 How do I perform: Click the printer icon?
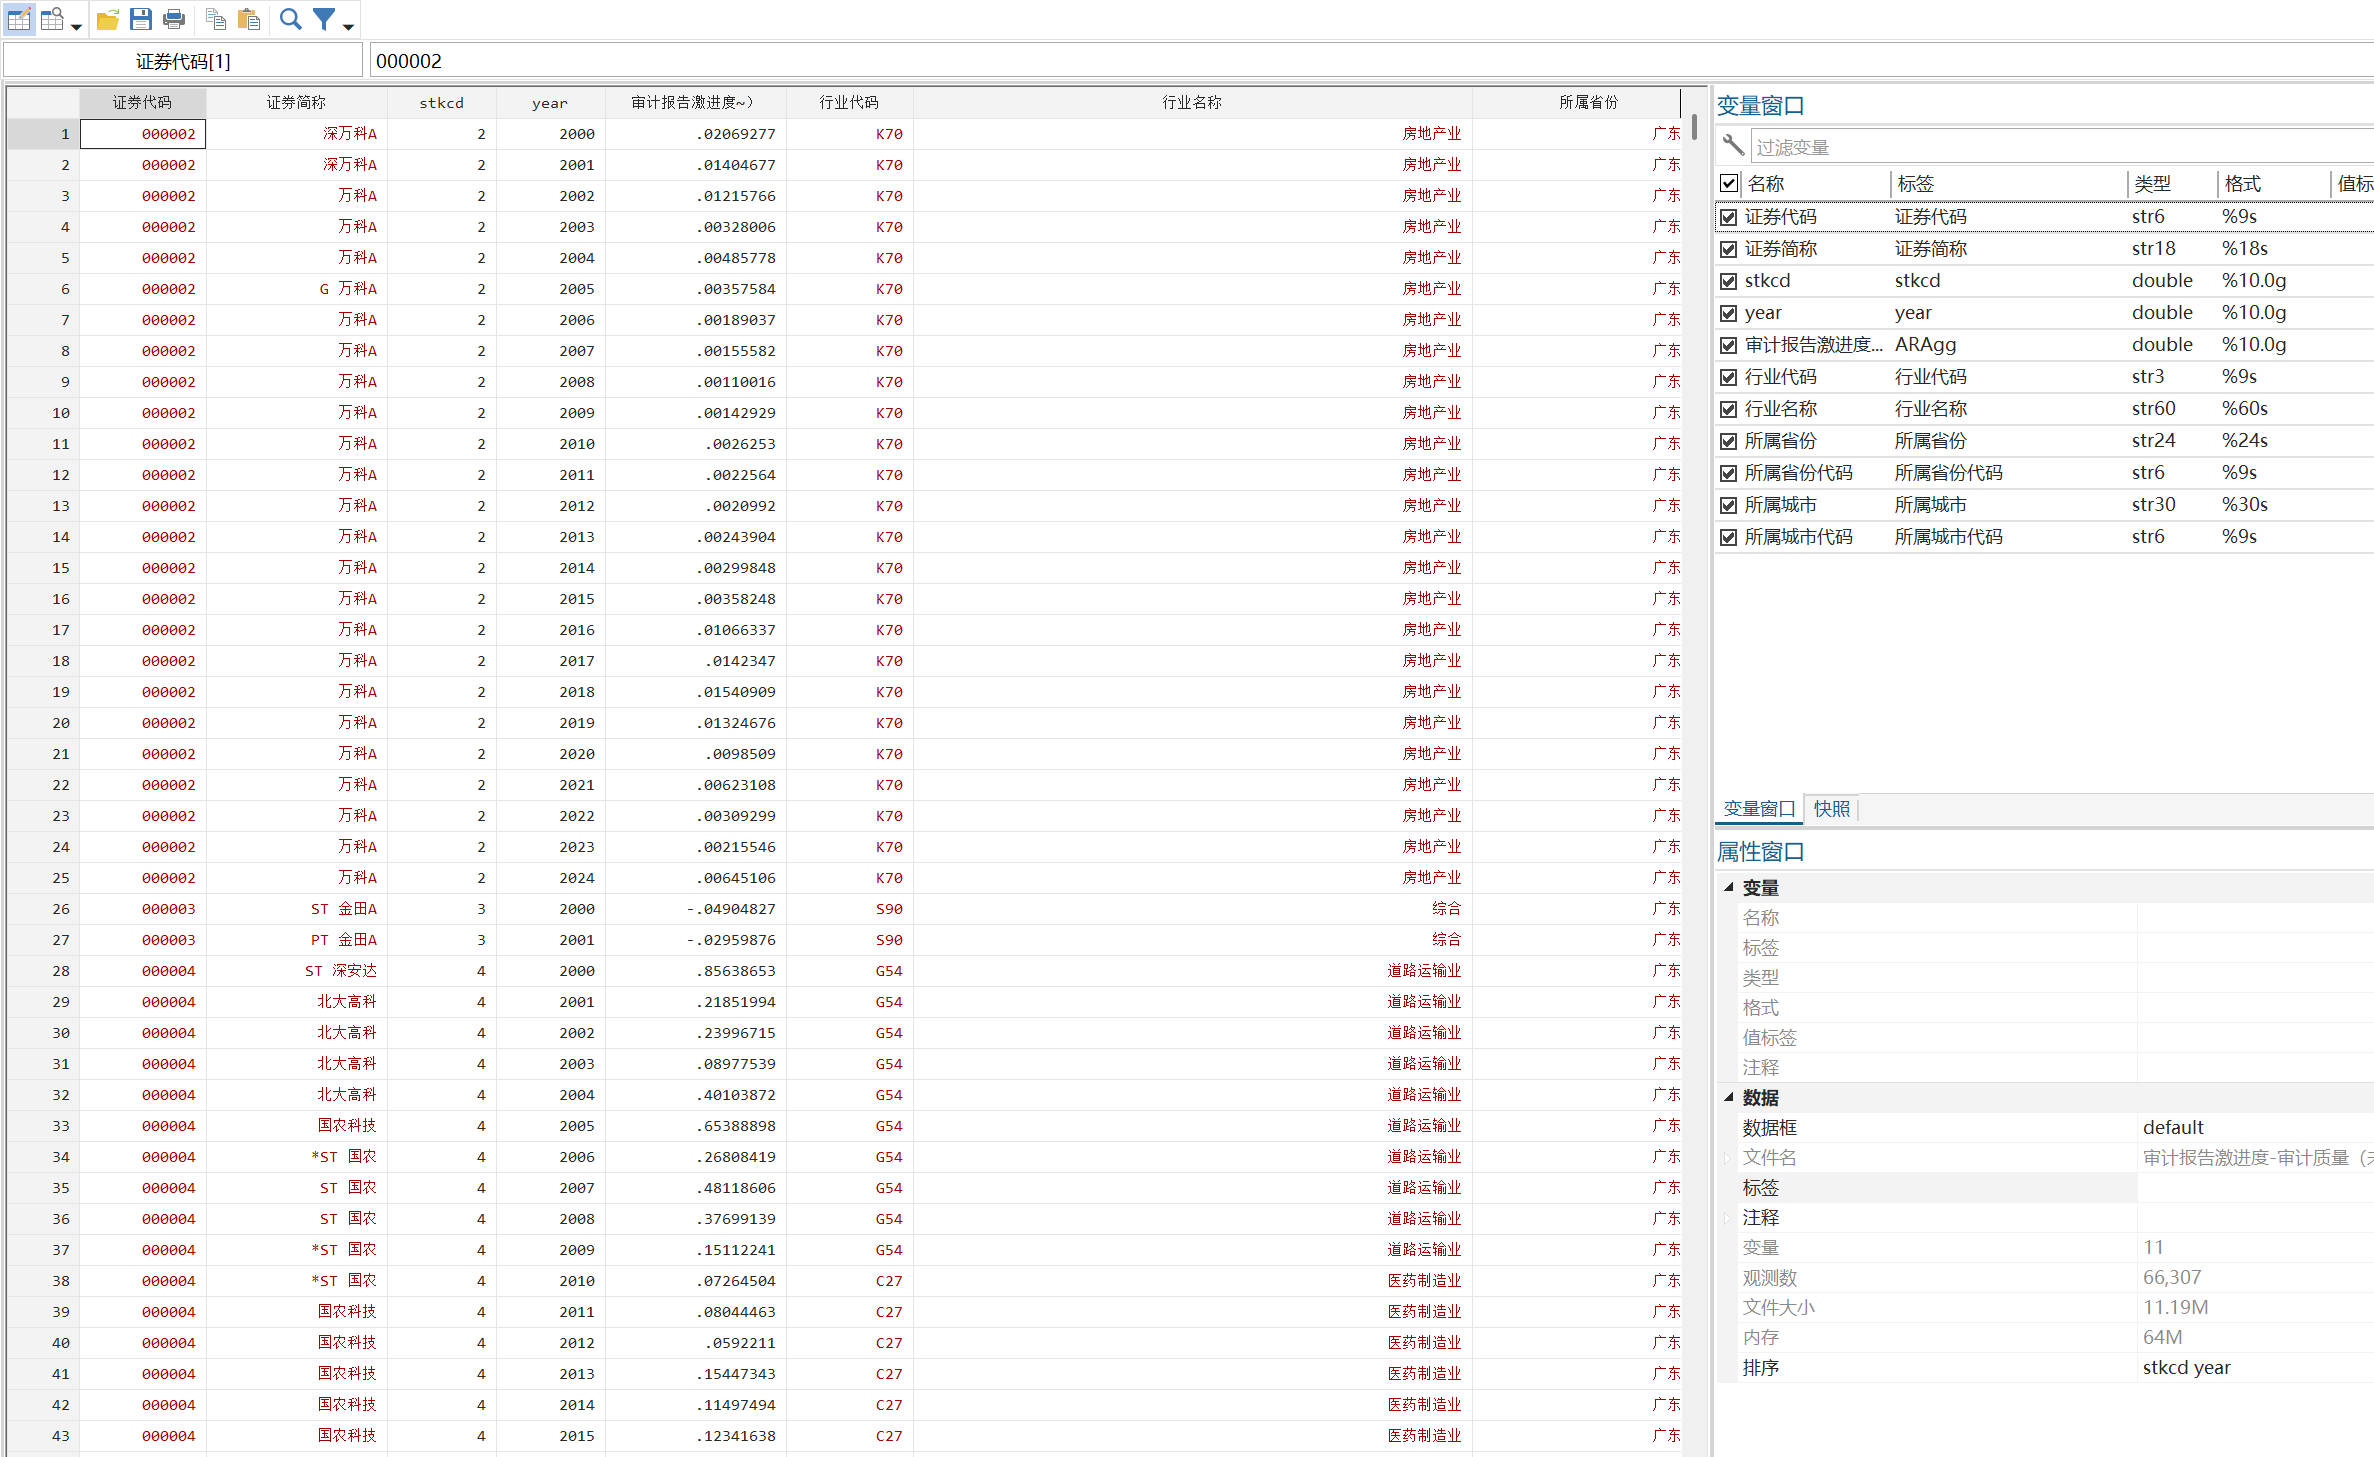tap(174, 19)
